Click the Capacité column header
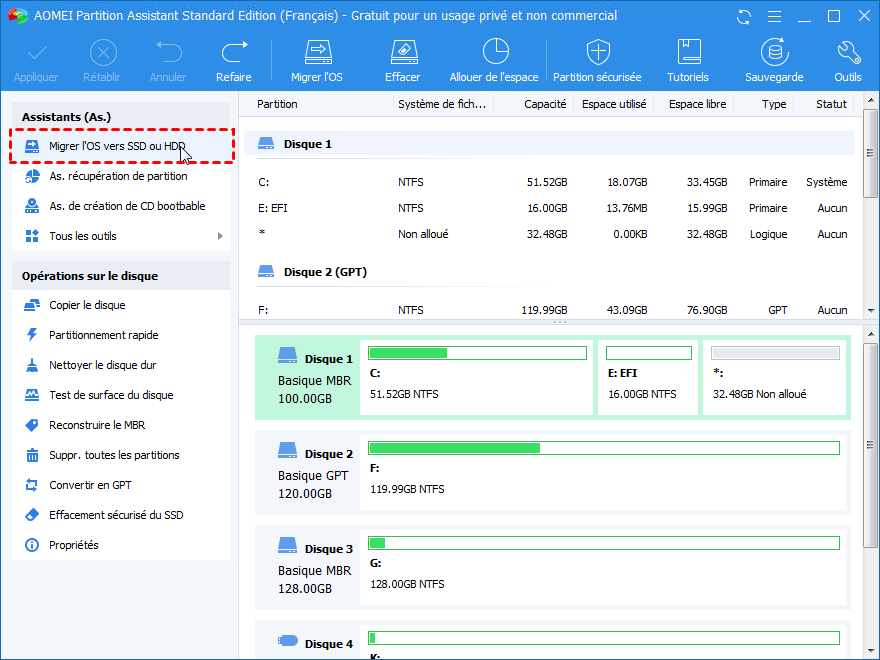Image resolution: width=880 pixels, height=660 pixels. tap(545, 104)
